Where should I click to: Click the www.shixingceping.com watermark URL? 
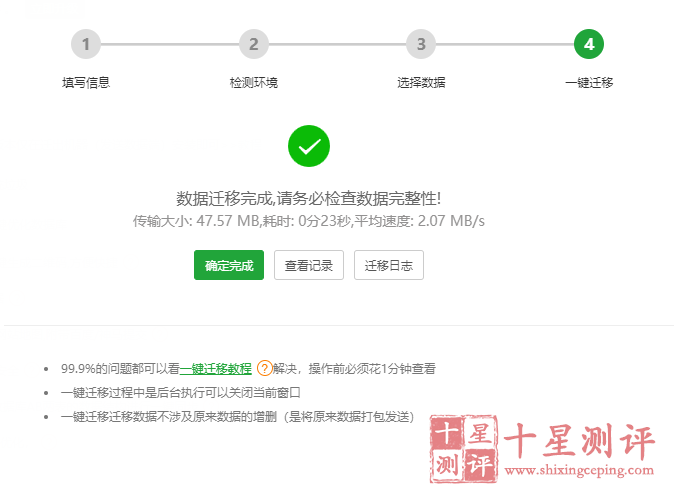(580, 469)
